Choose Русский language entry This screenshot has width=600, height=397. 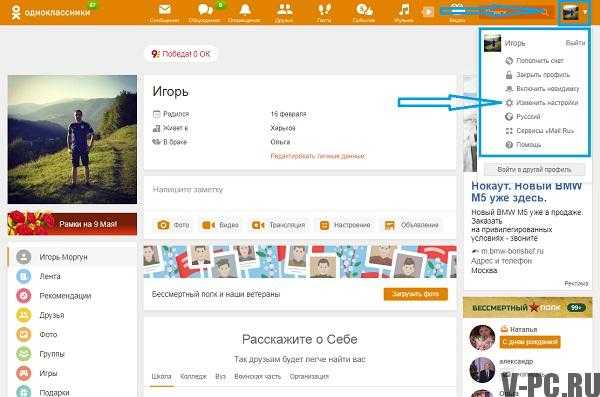[528, 116]
